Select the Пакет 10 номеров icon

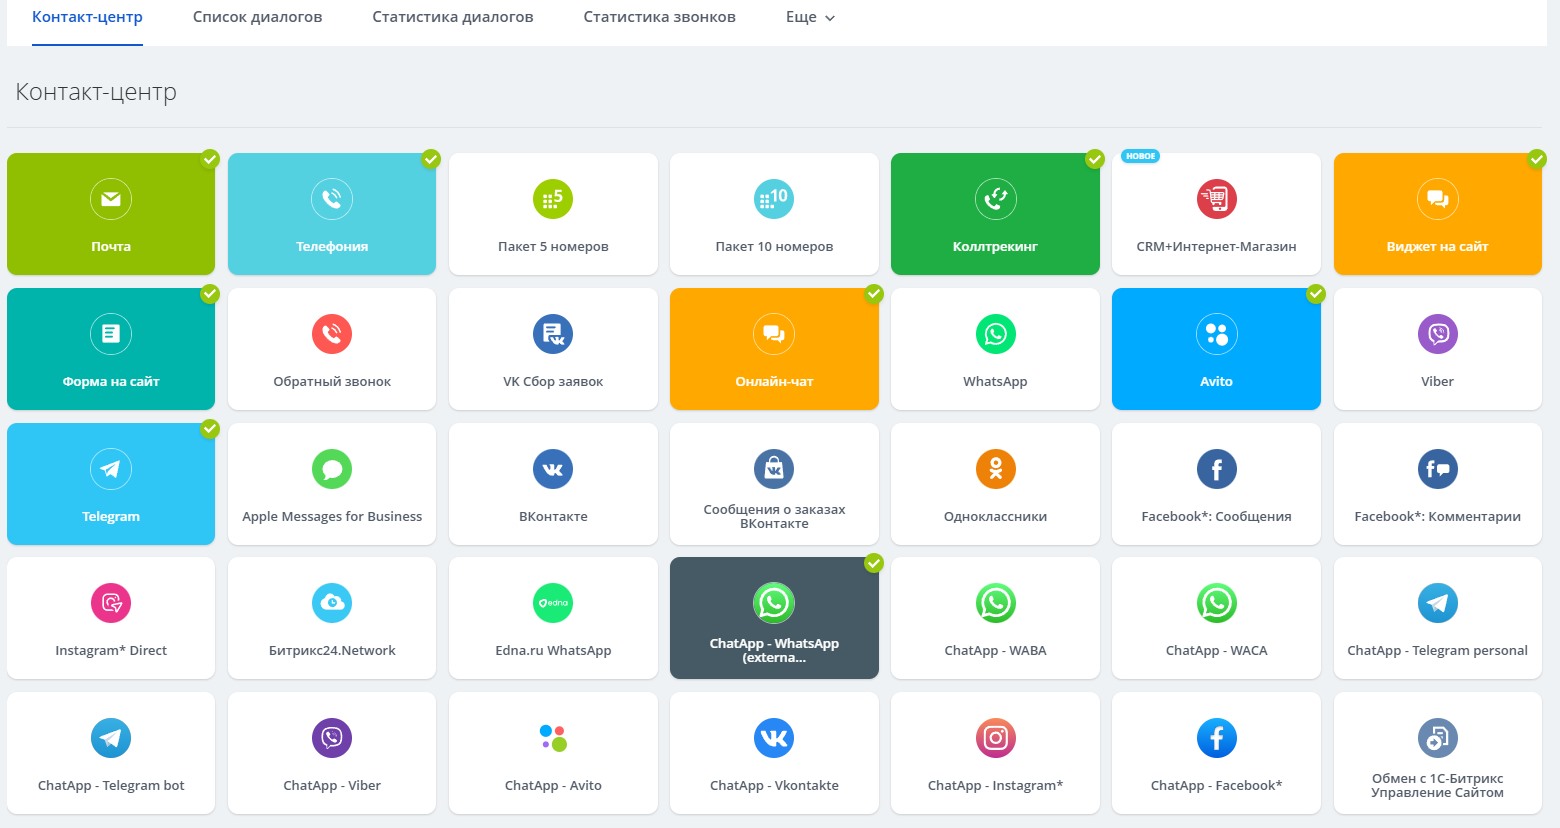774,199
